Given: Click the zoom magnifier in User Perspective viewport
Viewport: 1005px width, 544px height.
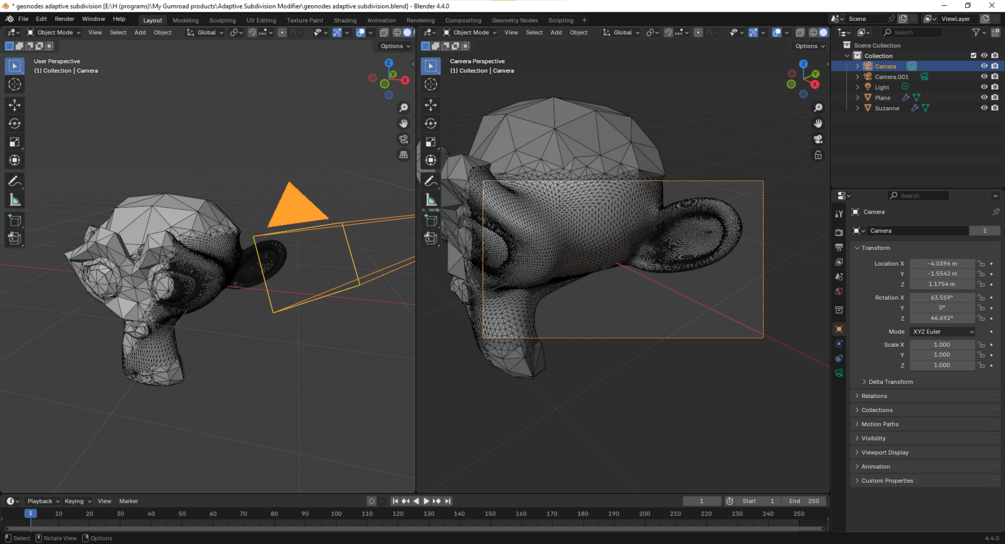Looking at the screenshot, I should pyautogui.click(x=403, y=108).
